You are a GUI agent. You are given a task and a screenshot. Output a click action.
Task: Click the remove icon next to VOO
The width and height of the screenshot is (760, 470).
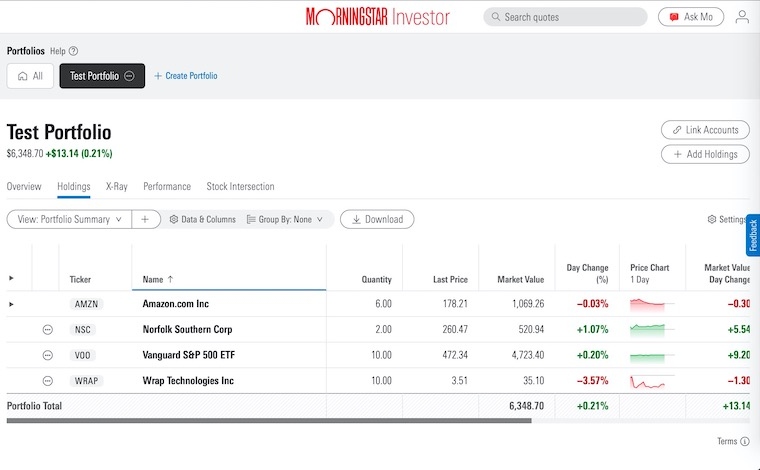click(x=47, y=355)
